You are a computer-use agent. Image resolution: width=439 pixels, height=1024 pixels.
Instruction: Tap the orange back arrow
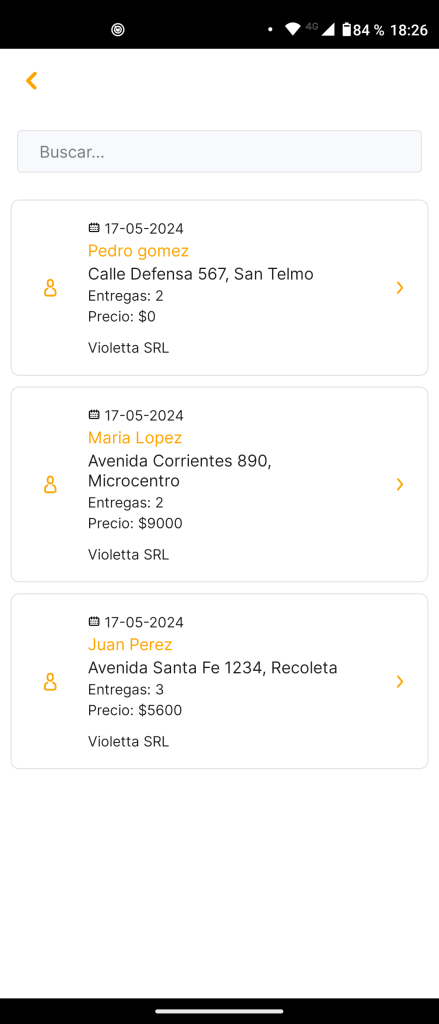point(31,80)
